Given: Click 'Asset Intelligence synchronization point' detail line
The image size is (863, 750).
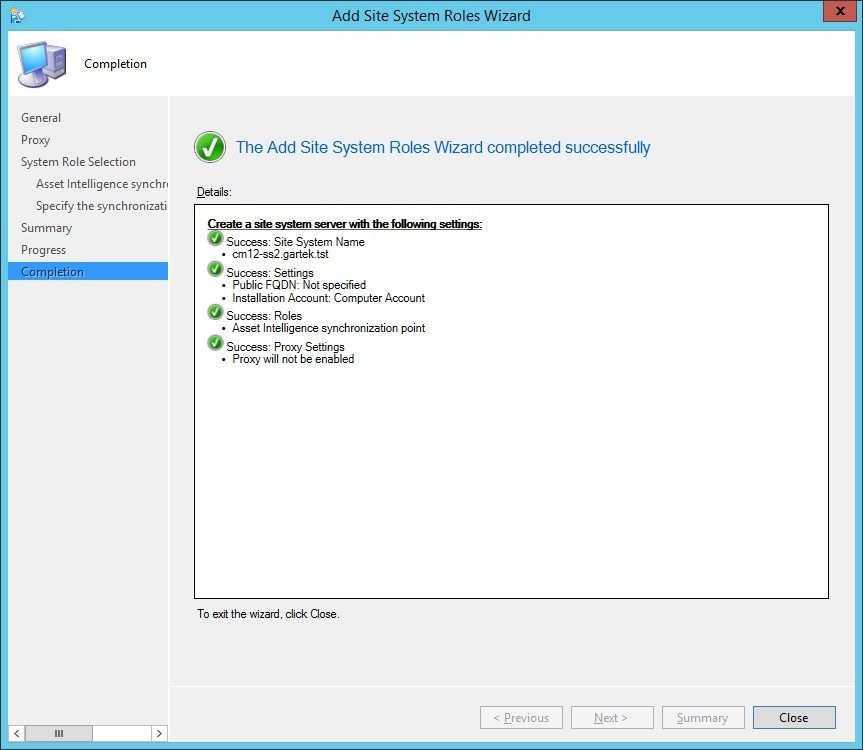Looking at the screenshot, I should (x=329, y=328).
